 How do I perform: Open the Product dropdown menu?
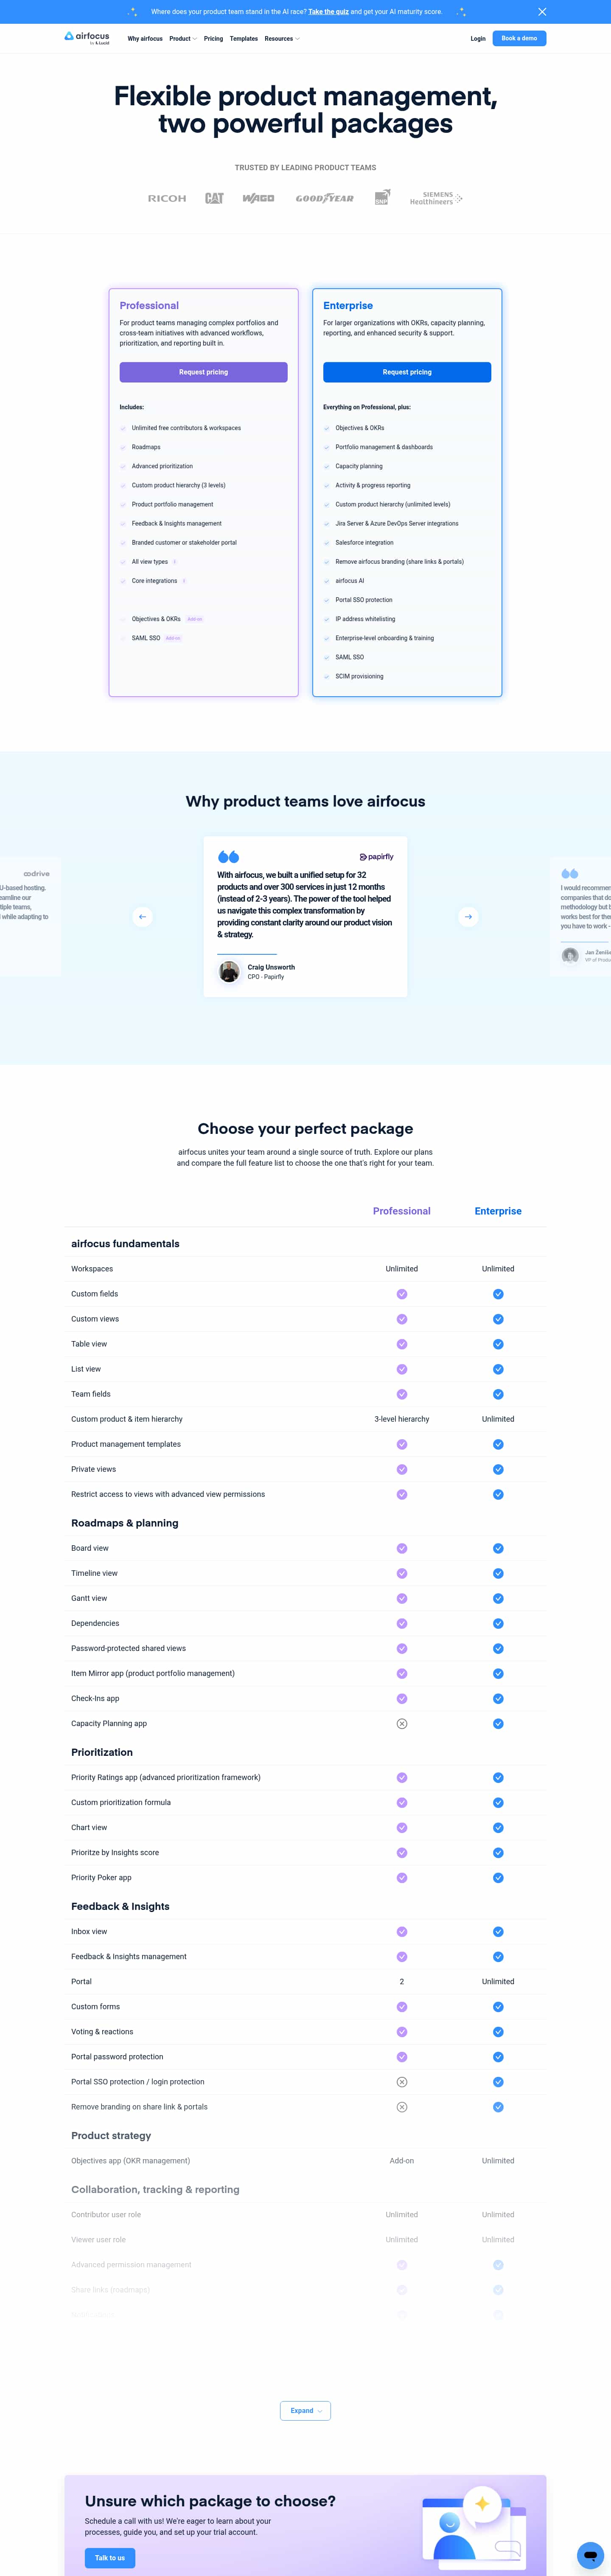(x=183, y=39)
